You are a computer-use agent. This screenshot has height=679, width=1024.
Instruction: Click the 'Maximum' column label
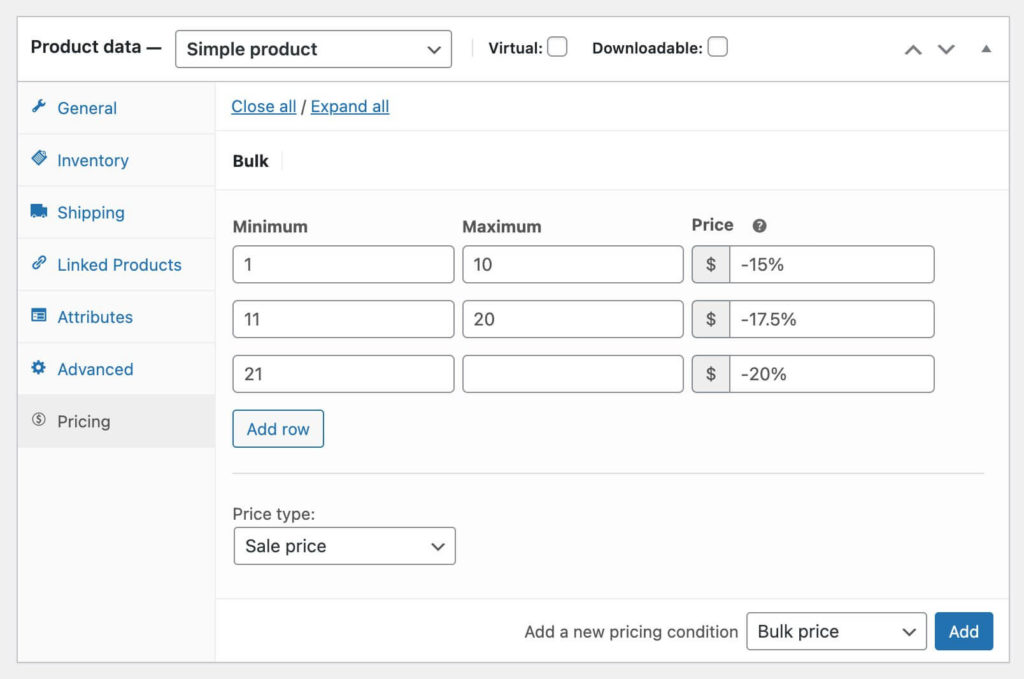pyautogui.click(x=502, y=227)
